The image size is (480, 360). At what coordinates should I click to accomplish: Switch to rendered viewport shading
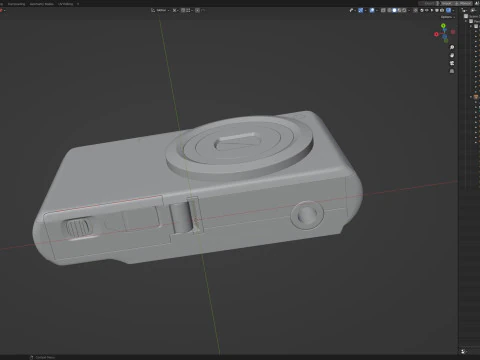[x=404, y=10]
